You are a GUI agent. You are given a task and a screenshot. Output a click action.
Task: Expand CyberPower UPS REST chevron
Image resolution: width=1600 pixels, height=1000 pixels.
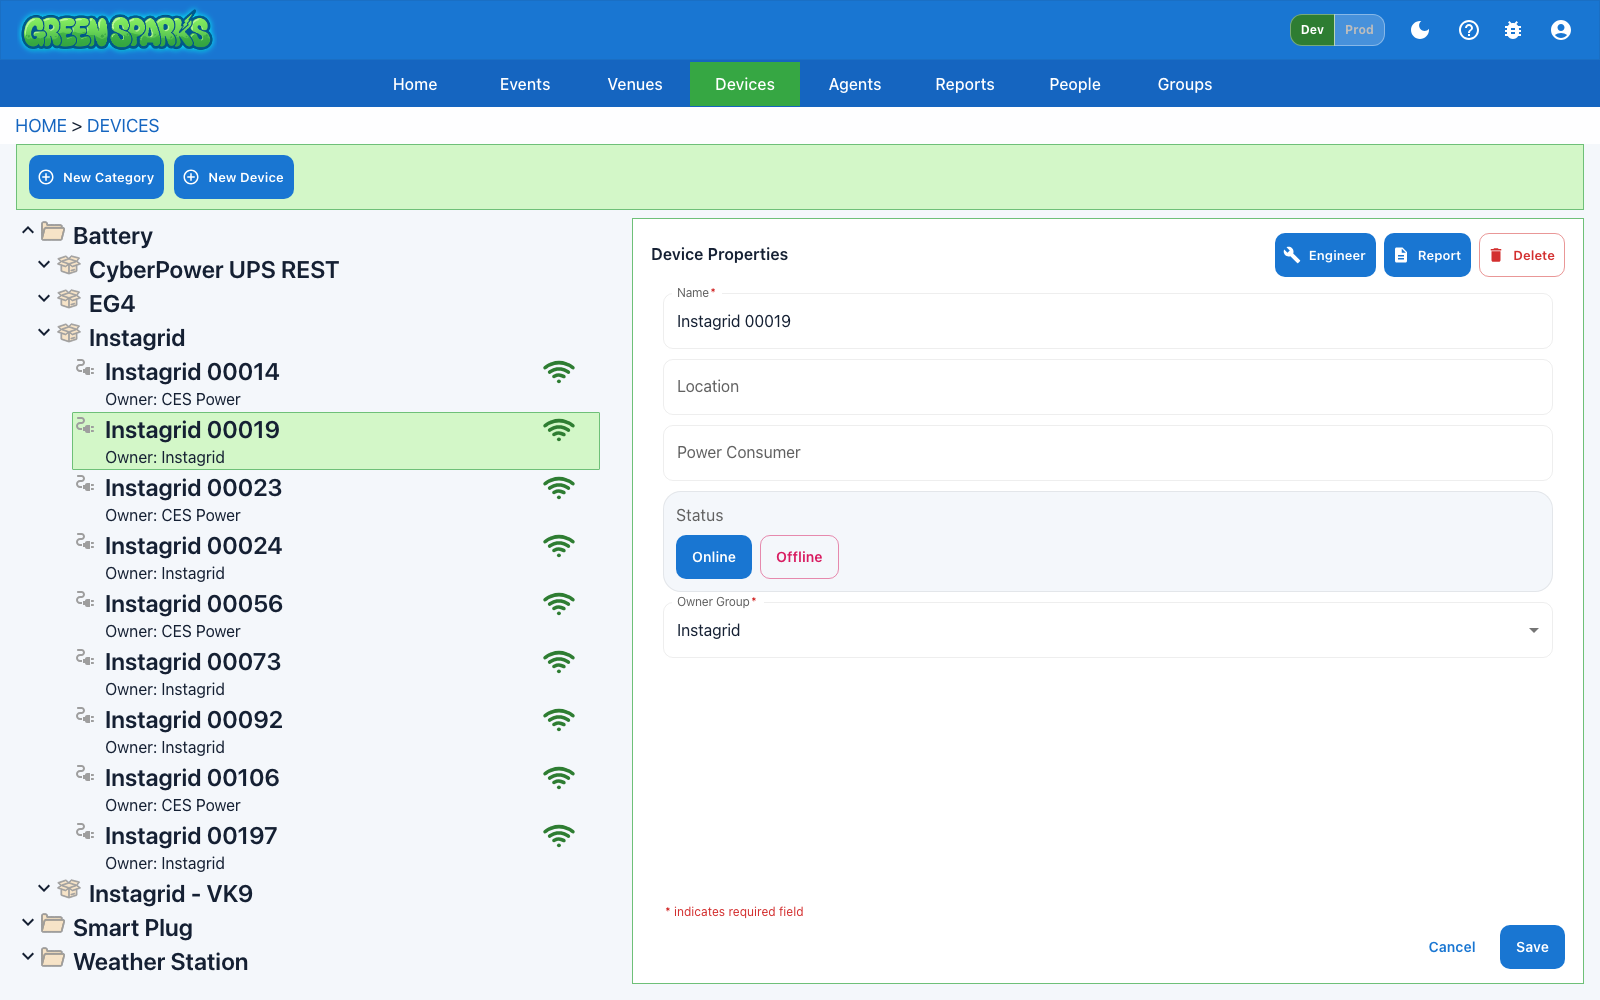44,265
